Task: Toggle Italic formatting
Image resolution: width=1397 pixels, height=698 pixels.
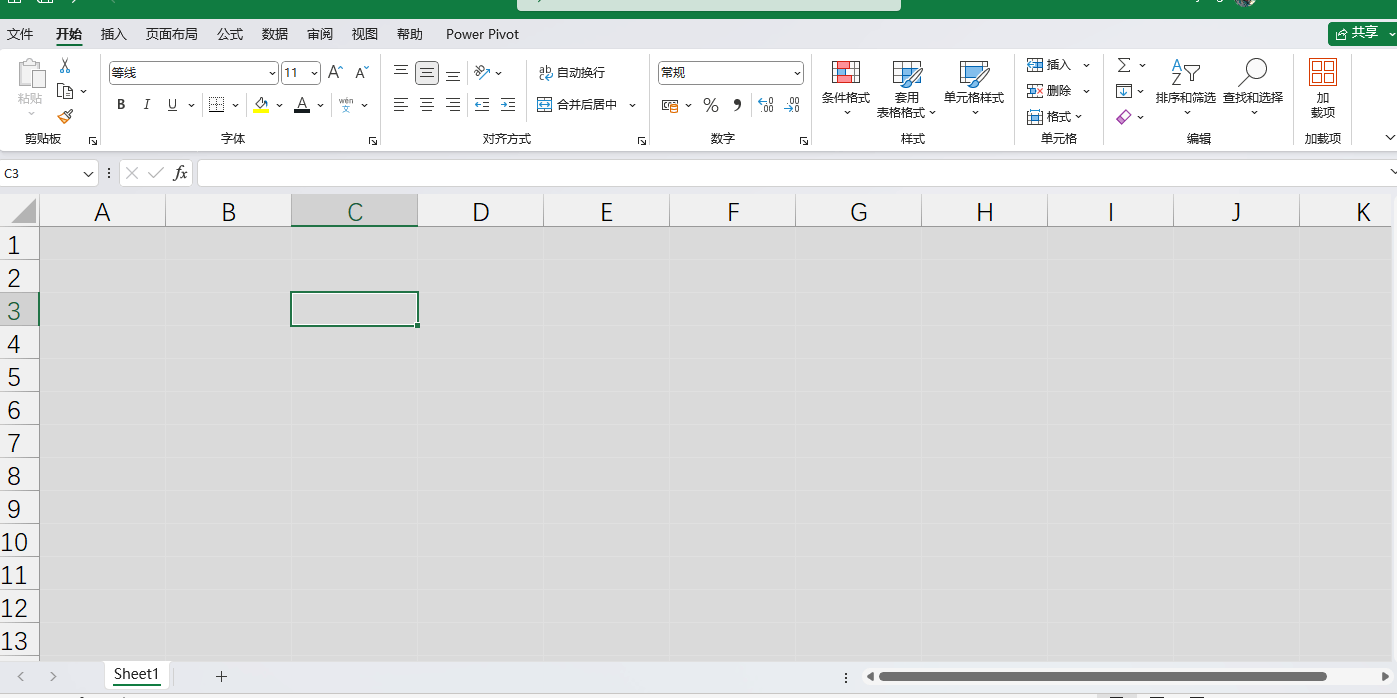Action: tap(147, 105)
